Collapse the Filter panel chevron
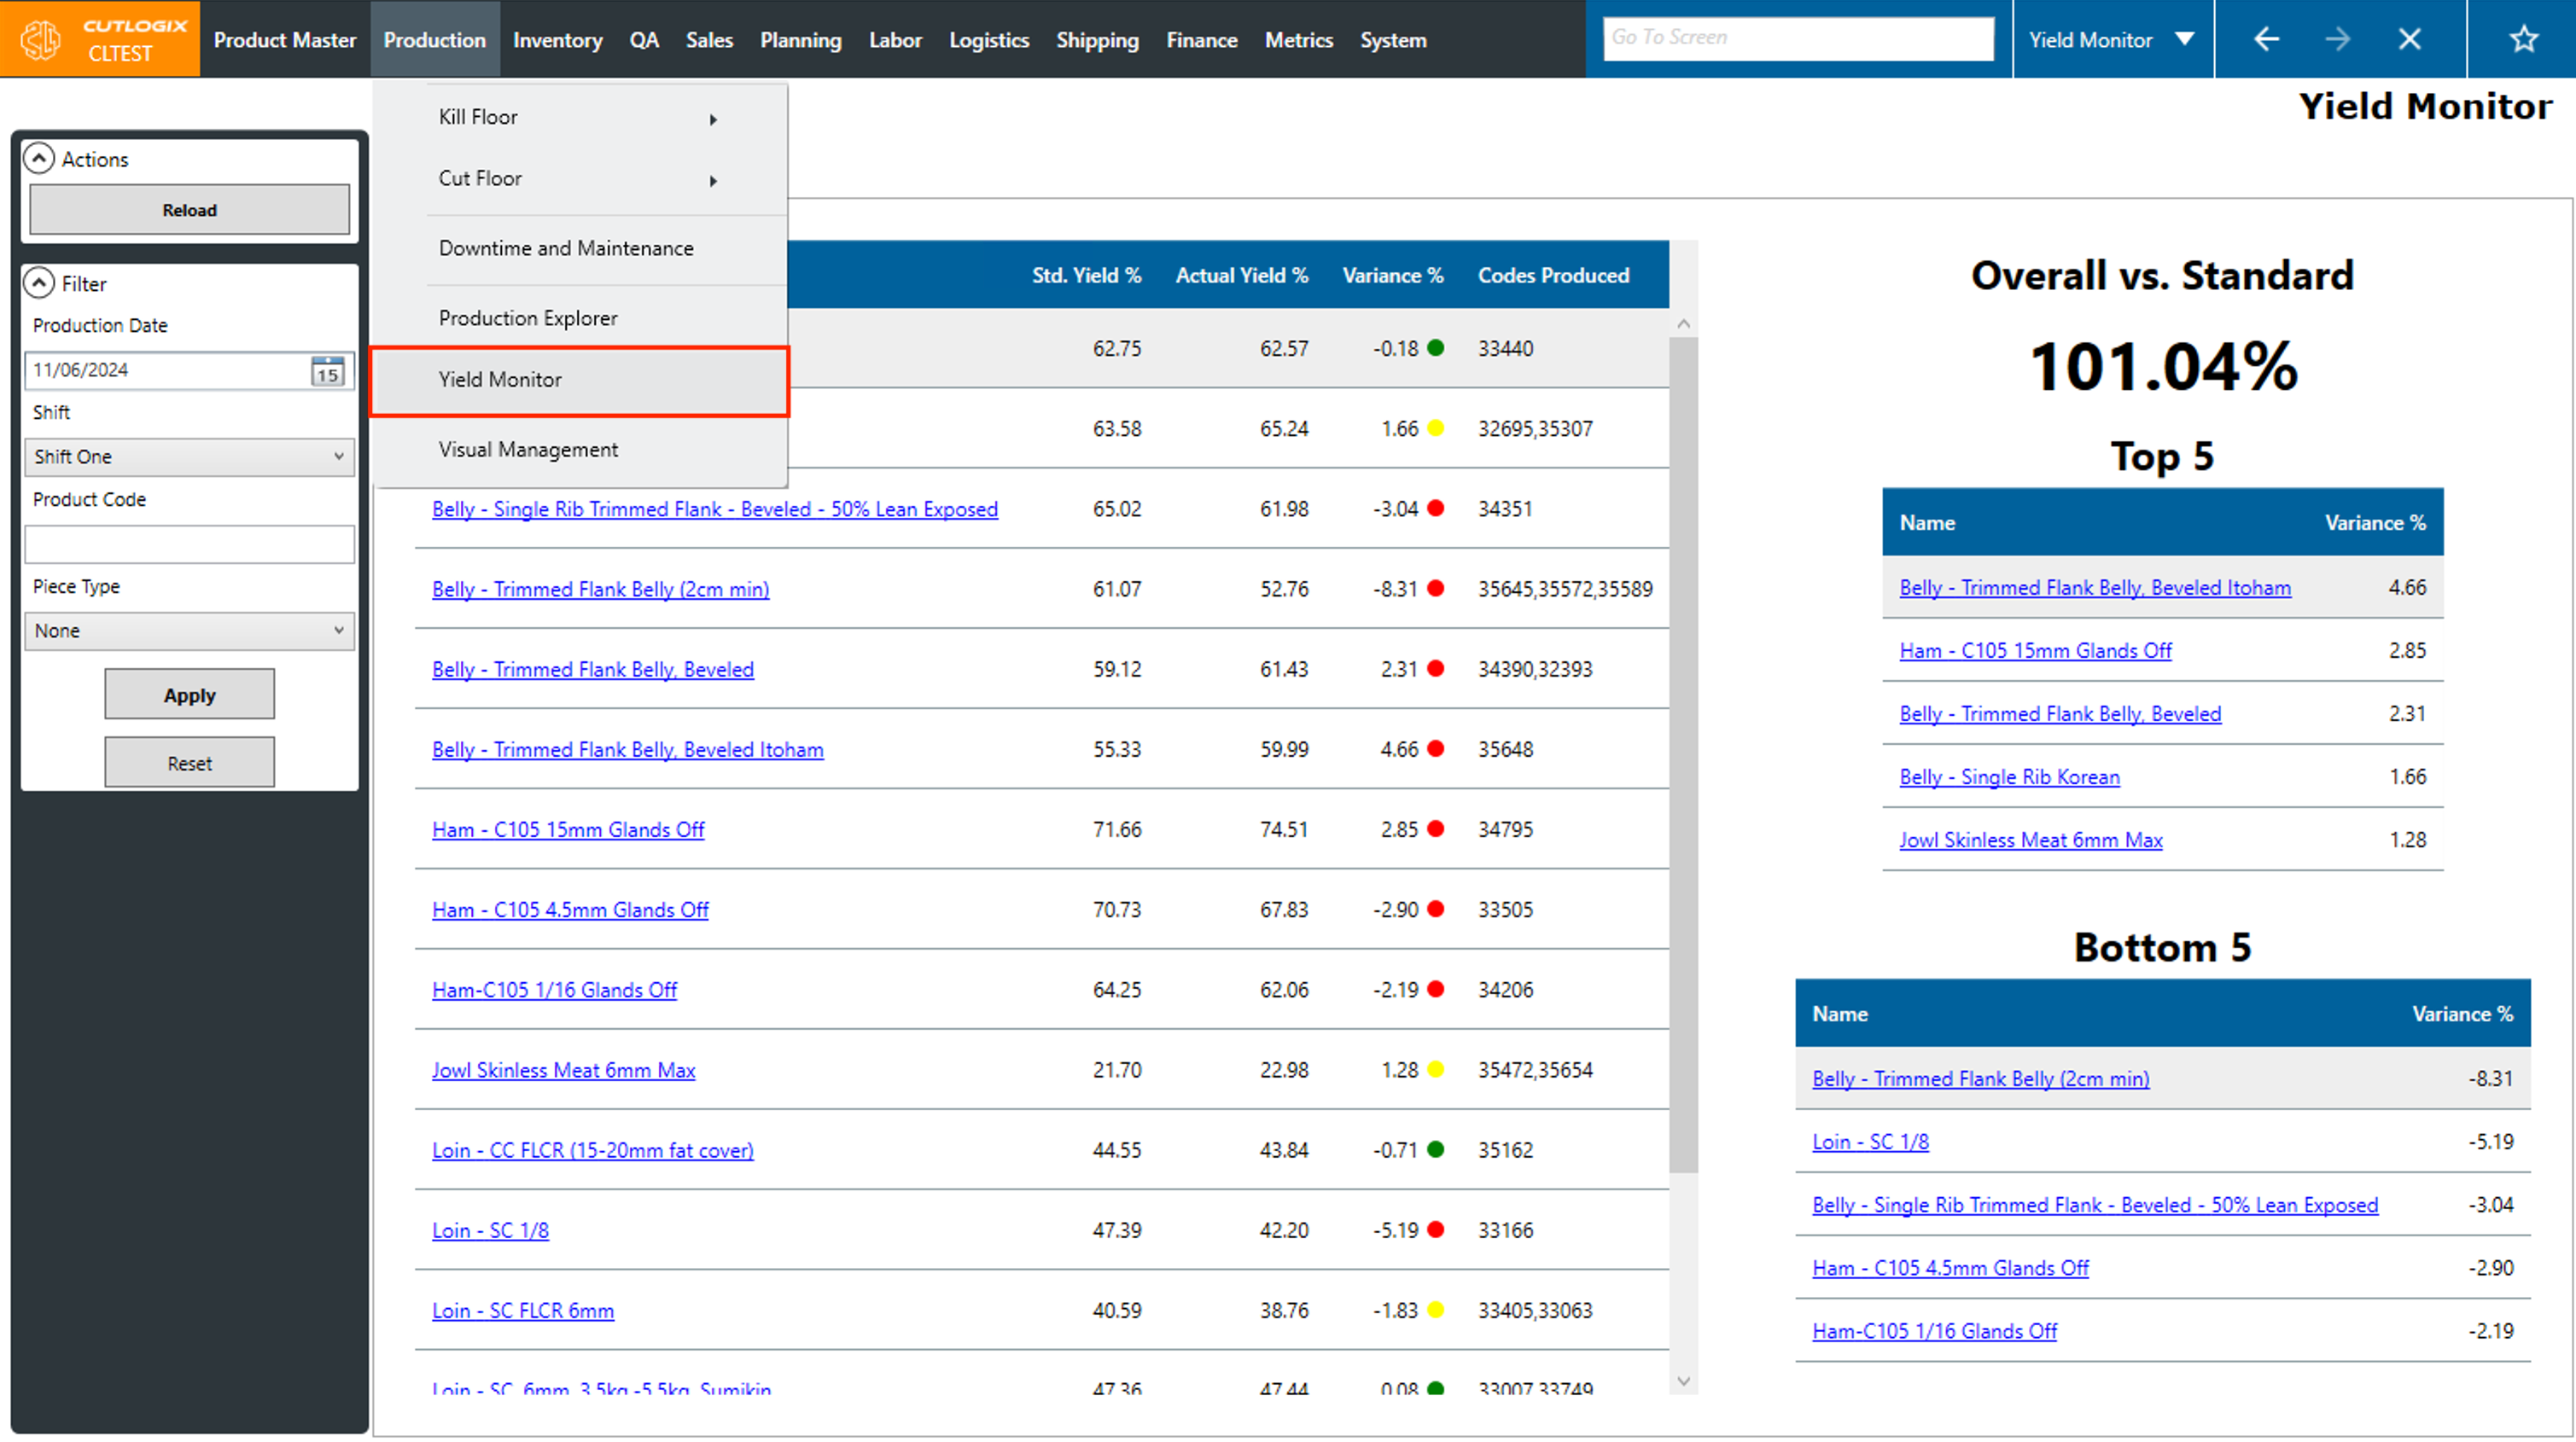 (x=39, y=283)
